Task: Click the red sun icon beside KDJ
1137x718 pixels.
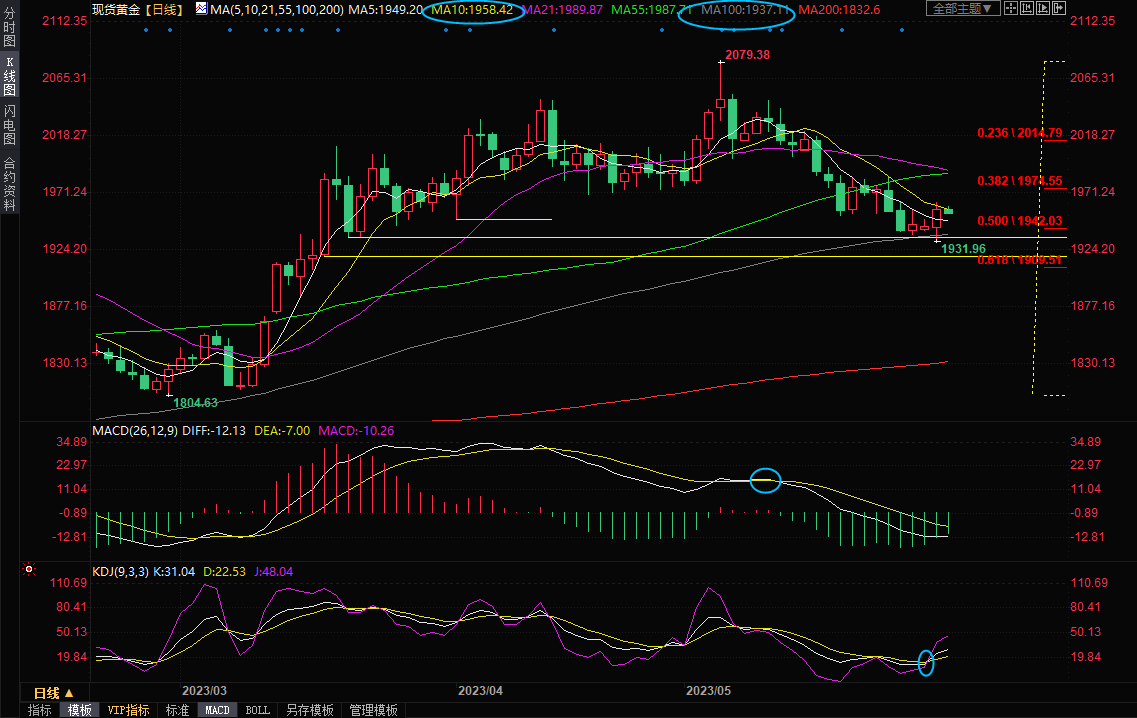Action: click(x=29, y=571)
